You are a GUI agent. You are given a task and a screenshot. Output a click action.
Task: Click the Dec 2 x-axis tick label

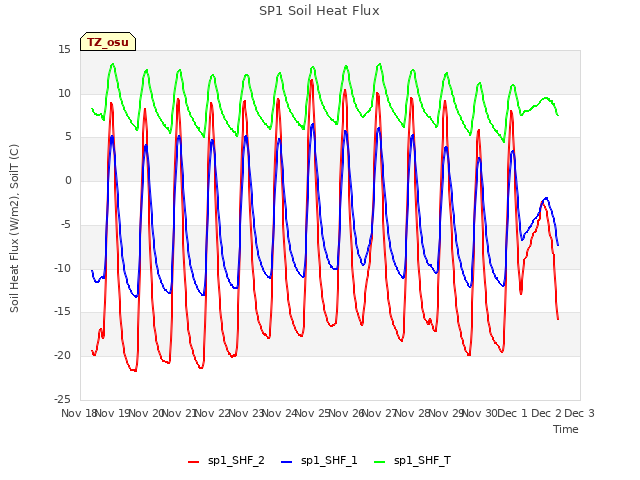point(546,413)
